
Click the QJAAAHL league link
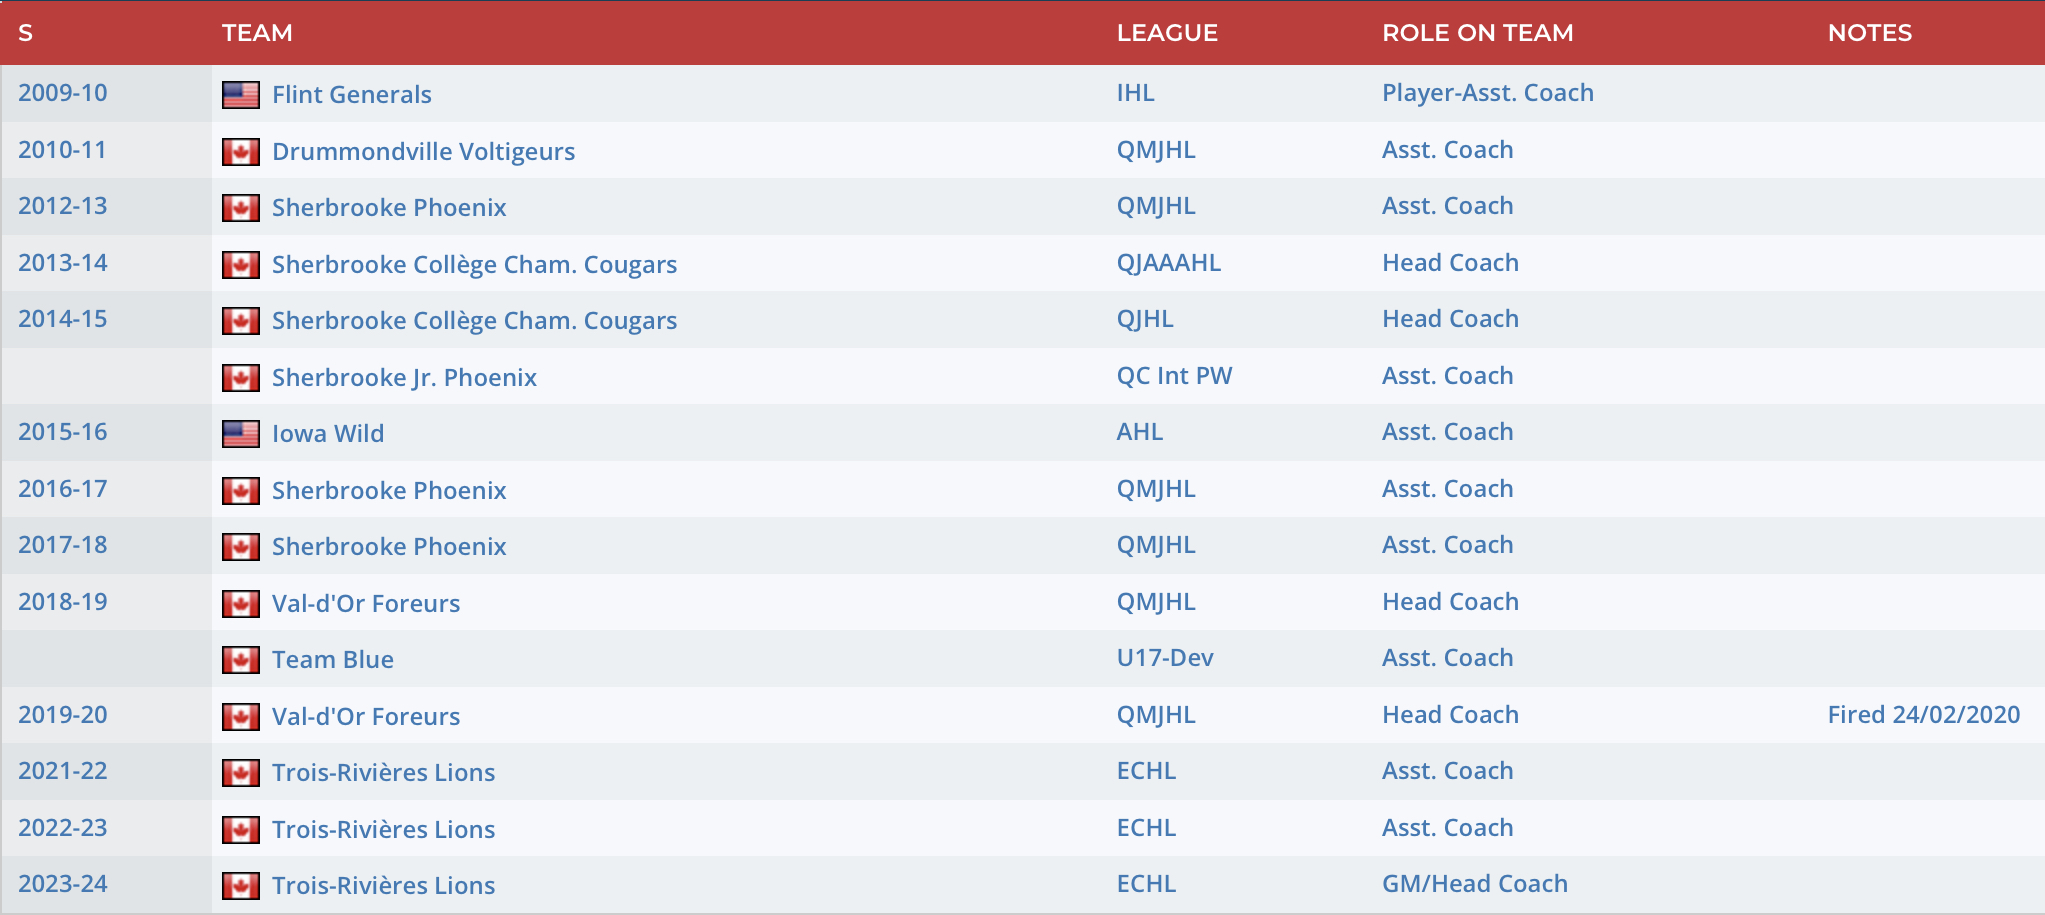[x=1168, y=263]
